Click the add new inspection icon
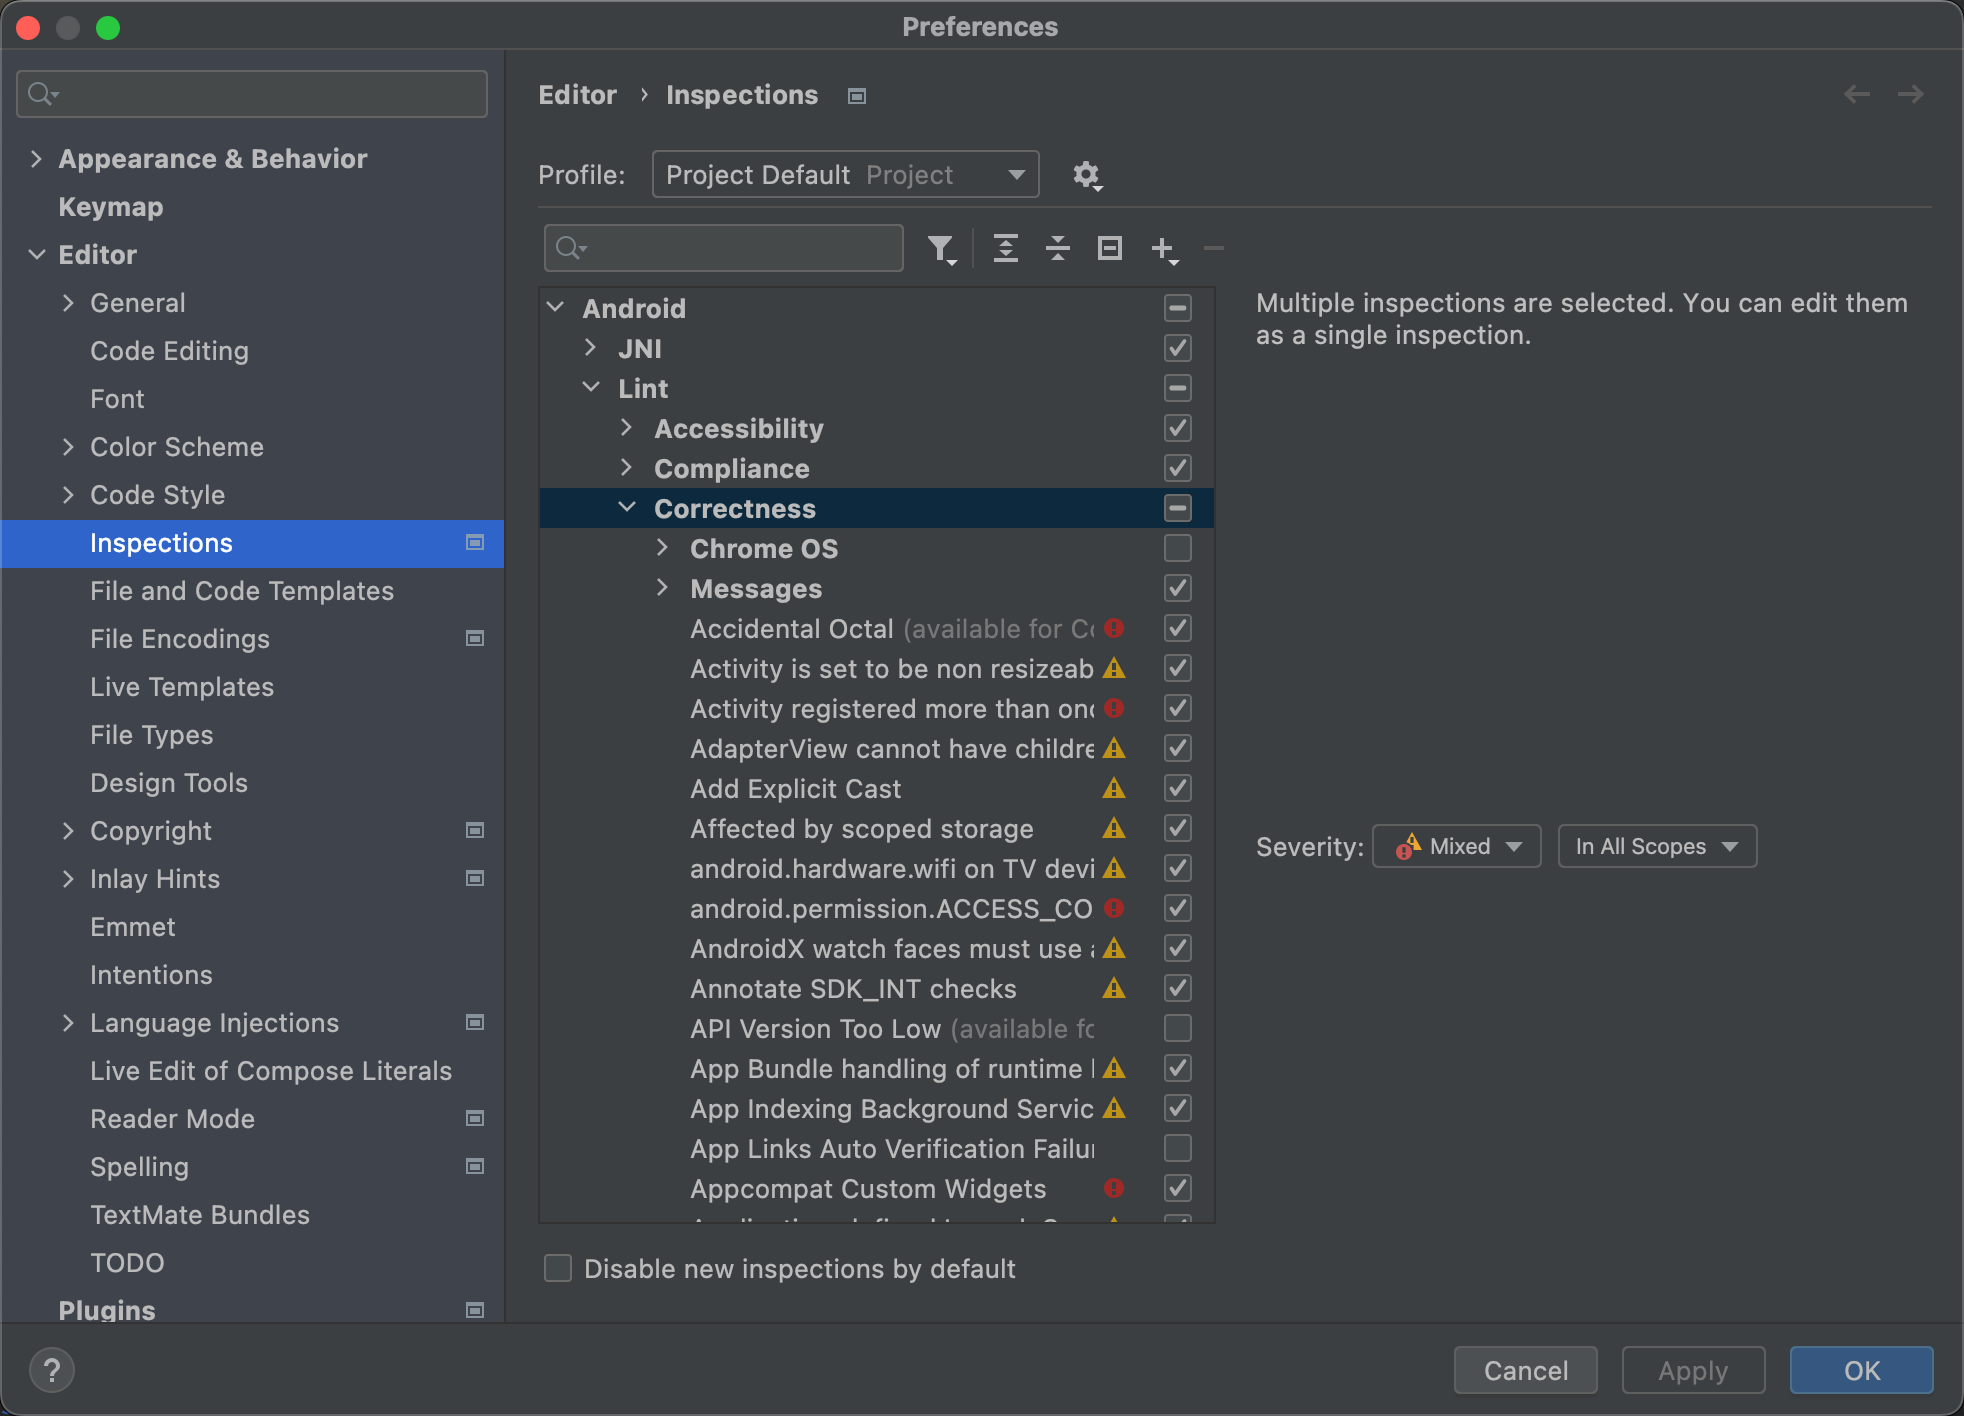 [x=1163, y=248]
